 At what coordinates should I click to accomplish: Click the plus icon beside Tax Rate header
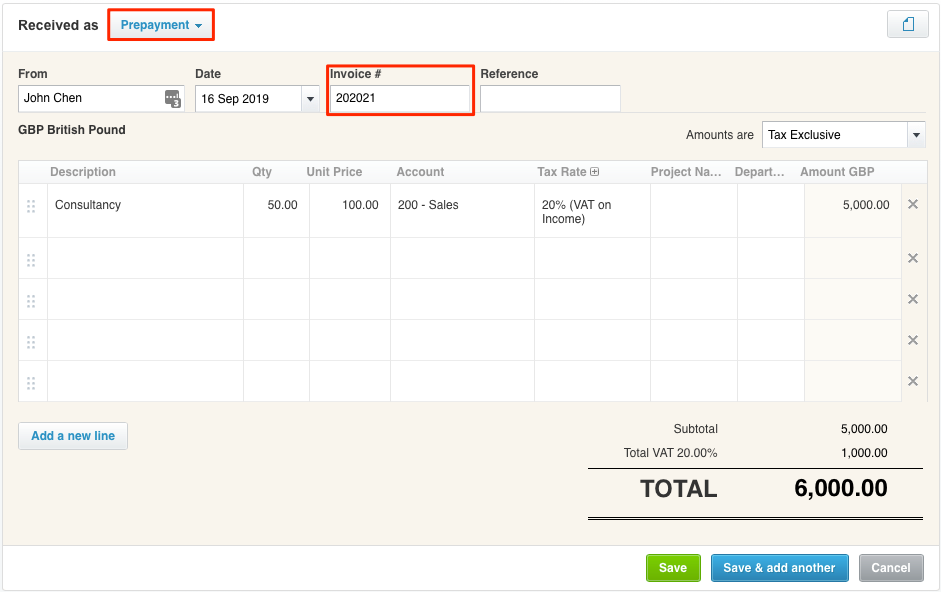click(x=595, y=172)
